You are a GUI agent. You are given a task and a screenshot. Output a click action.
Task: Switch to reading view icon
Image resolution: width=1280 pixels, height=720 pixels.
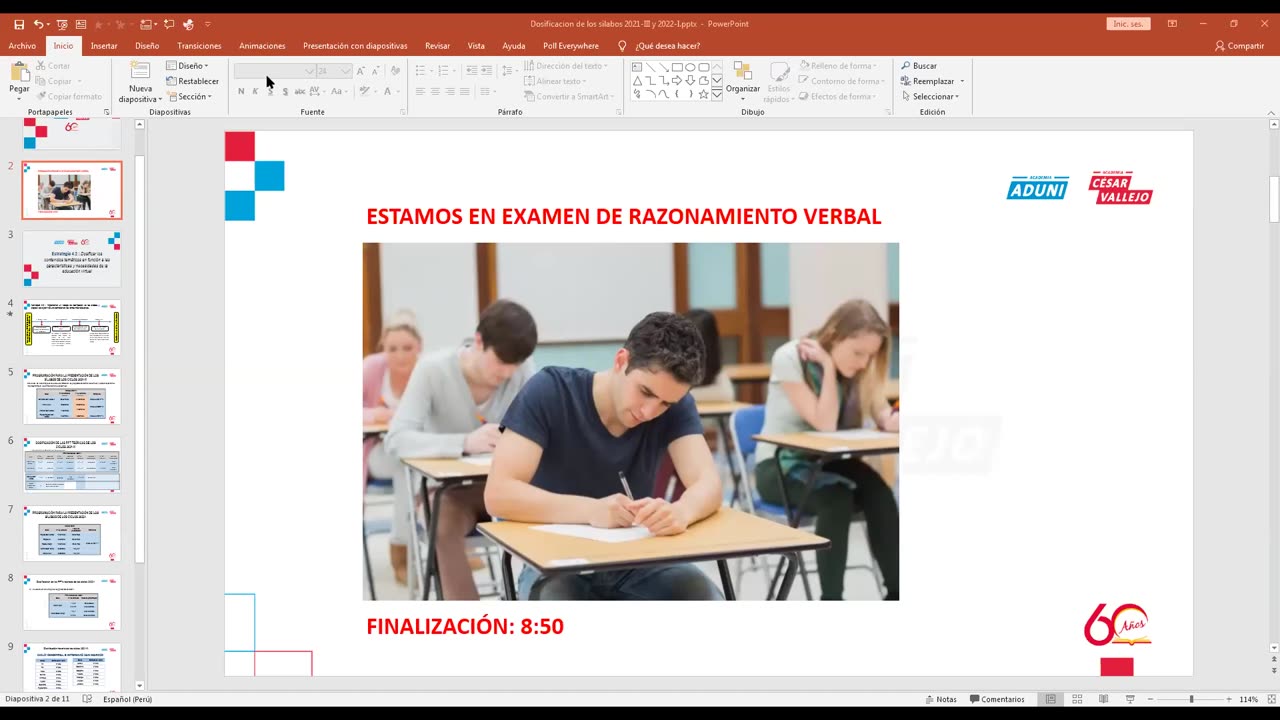(1103, 699)
